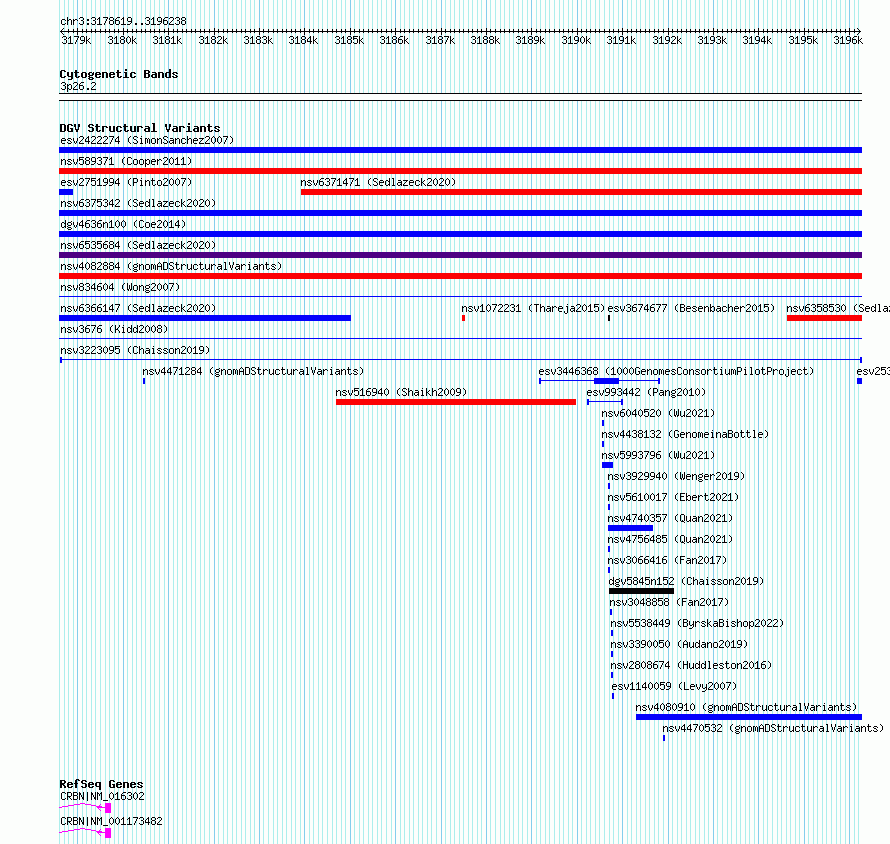This screenshot has height=844, width=890.
Task: Select the Cytogenetic Bands track title
Action: (x=119, y=74)
